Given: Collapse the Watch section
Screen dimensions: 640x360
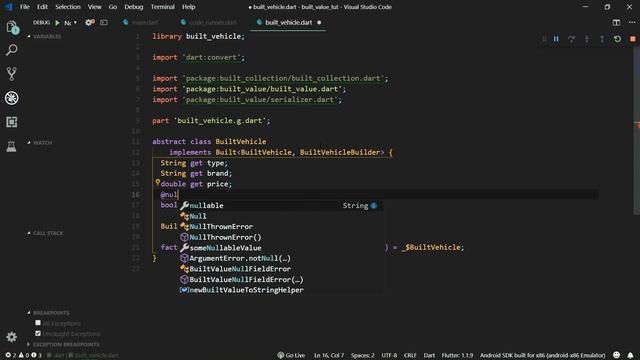Looking at the screenshot, I should point(40,142).
